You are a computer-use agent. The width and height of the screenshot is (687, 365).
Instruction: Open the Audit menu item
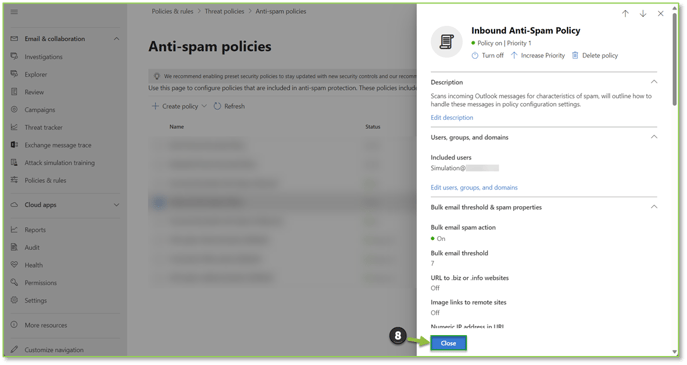point(32,248)
